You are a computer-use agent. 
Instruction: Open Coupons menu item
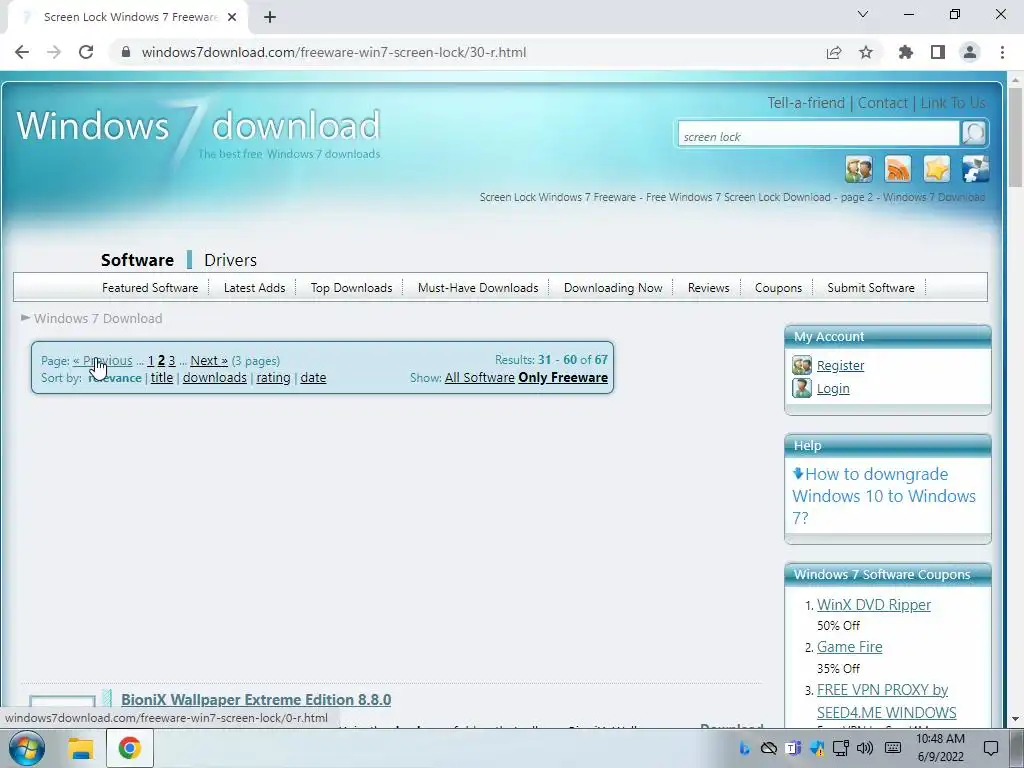pos(778,288)
